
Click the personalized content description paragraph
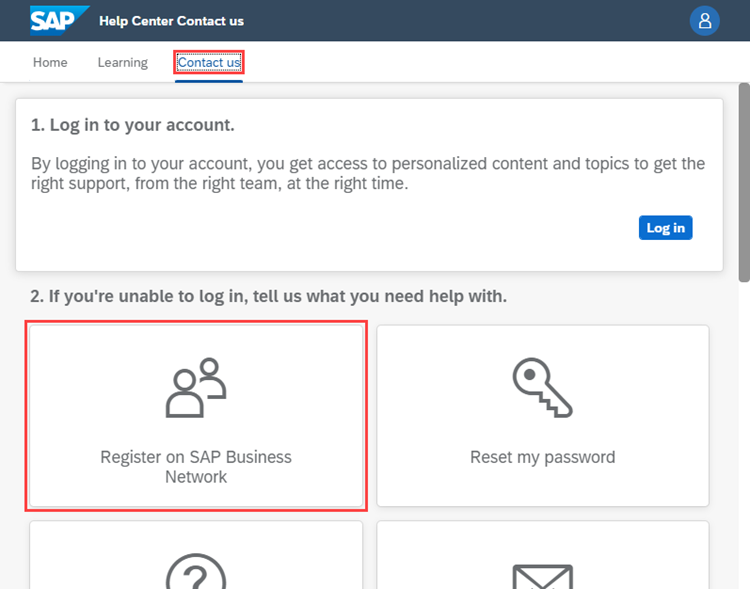click(367, 173)
